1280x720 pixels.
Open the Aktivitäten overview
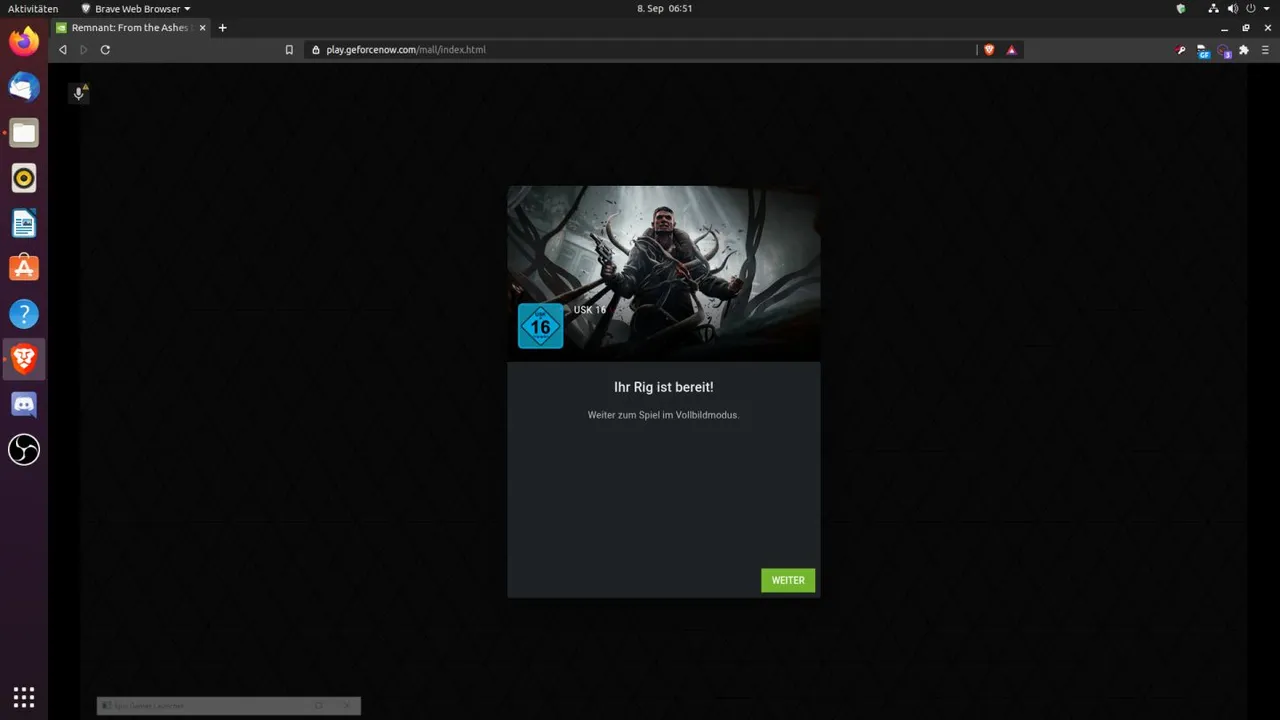tap(33, 8)
